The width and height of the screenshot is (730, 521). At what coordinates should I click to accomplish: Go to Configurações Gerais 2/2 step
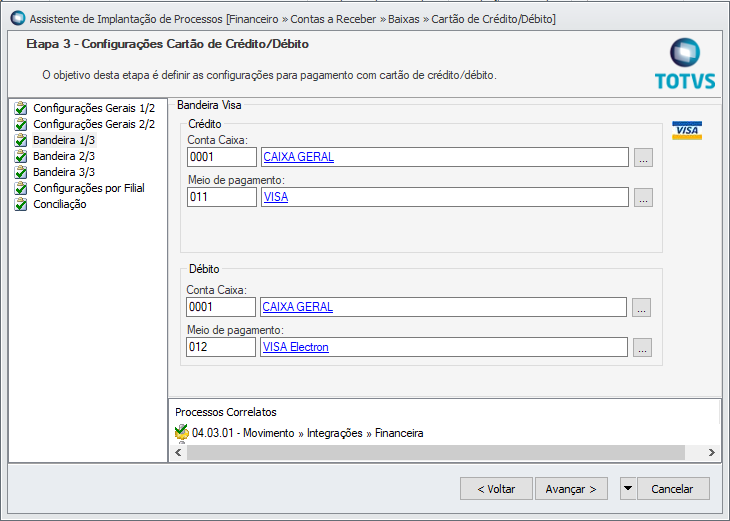(94, 124)
